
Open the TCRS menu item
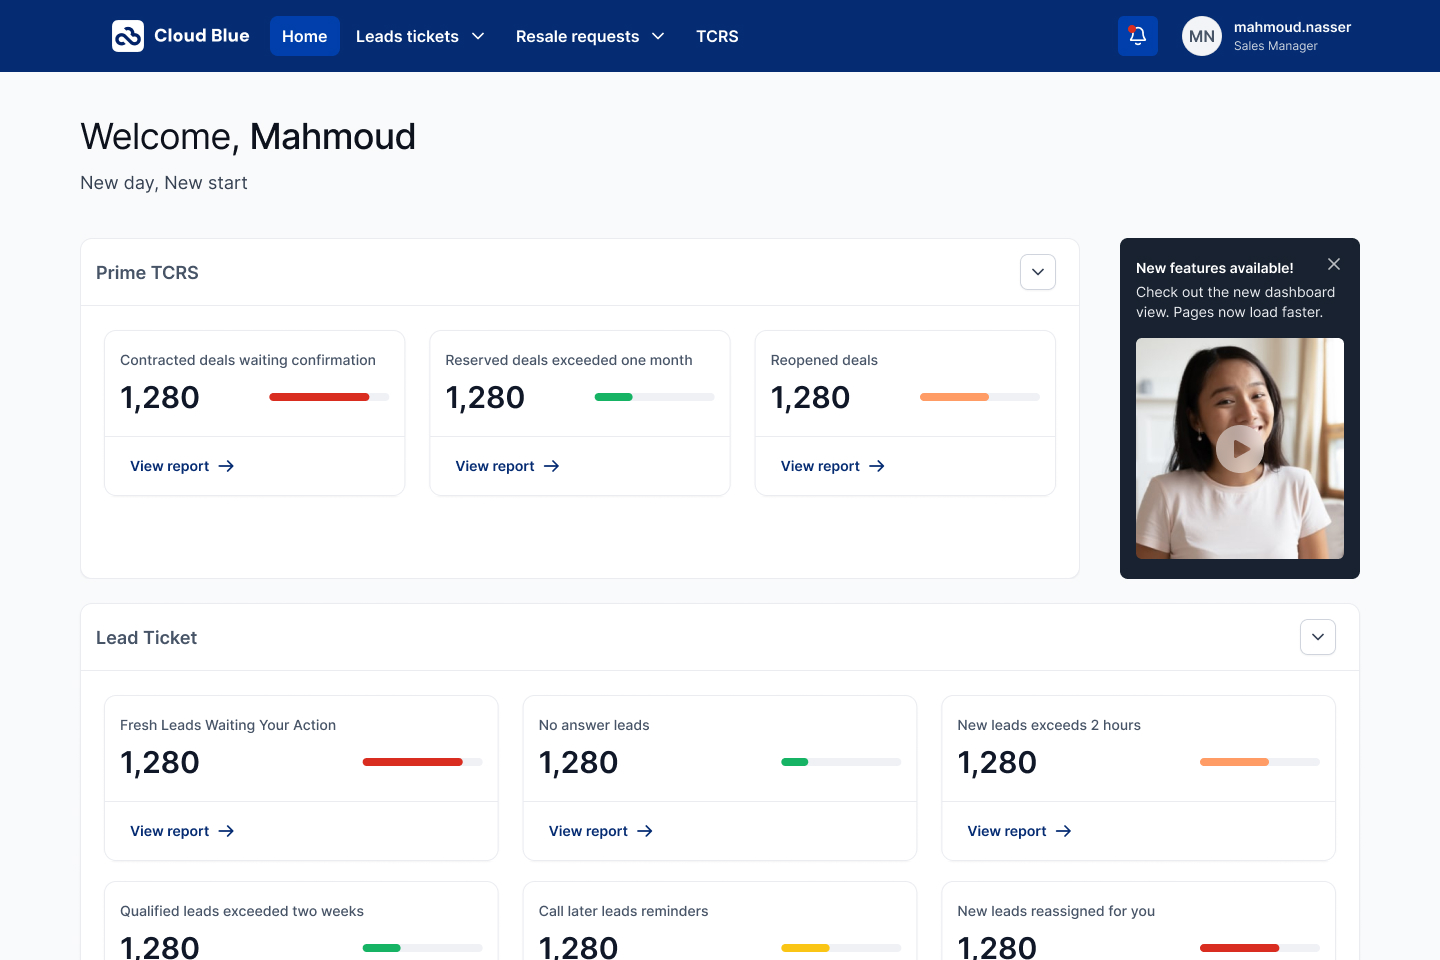pyautogui.click(x=717, y=36)
